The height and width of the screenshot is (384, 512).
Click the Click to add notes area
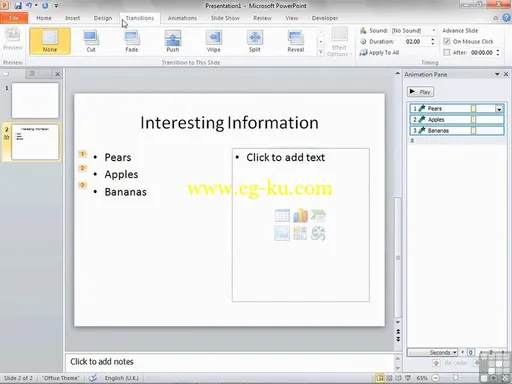tap(230, 362)
